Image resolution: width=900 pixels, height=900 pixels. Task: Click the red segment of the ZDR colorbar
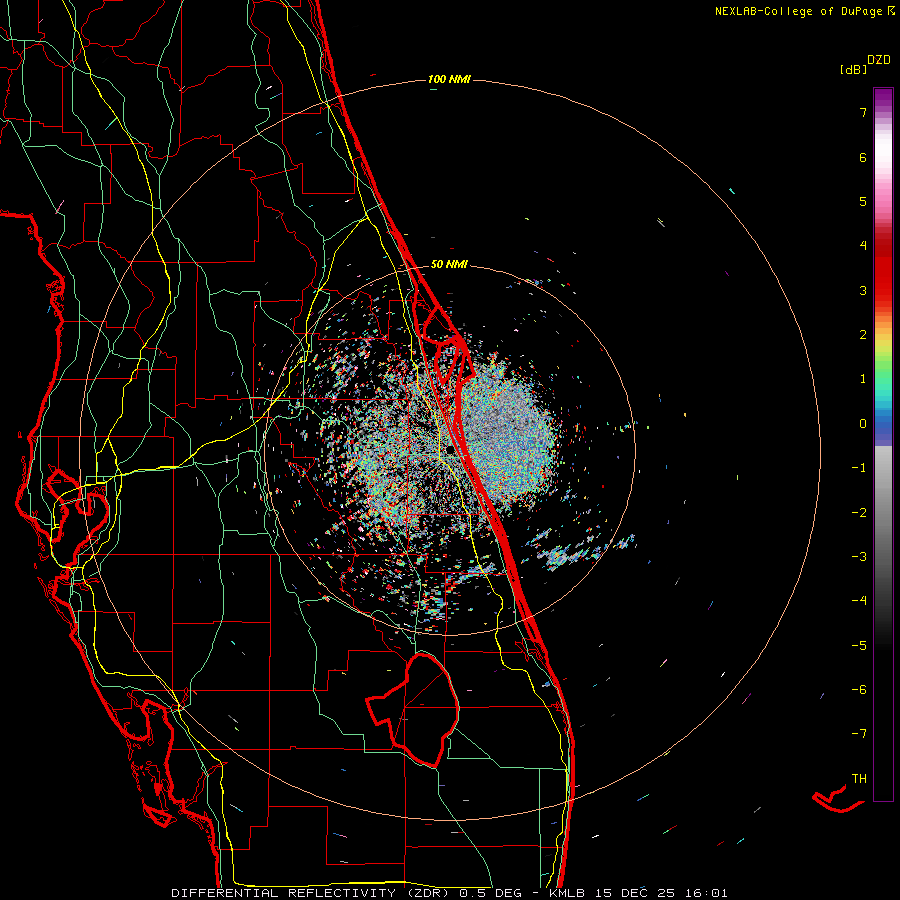(883, 270)
